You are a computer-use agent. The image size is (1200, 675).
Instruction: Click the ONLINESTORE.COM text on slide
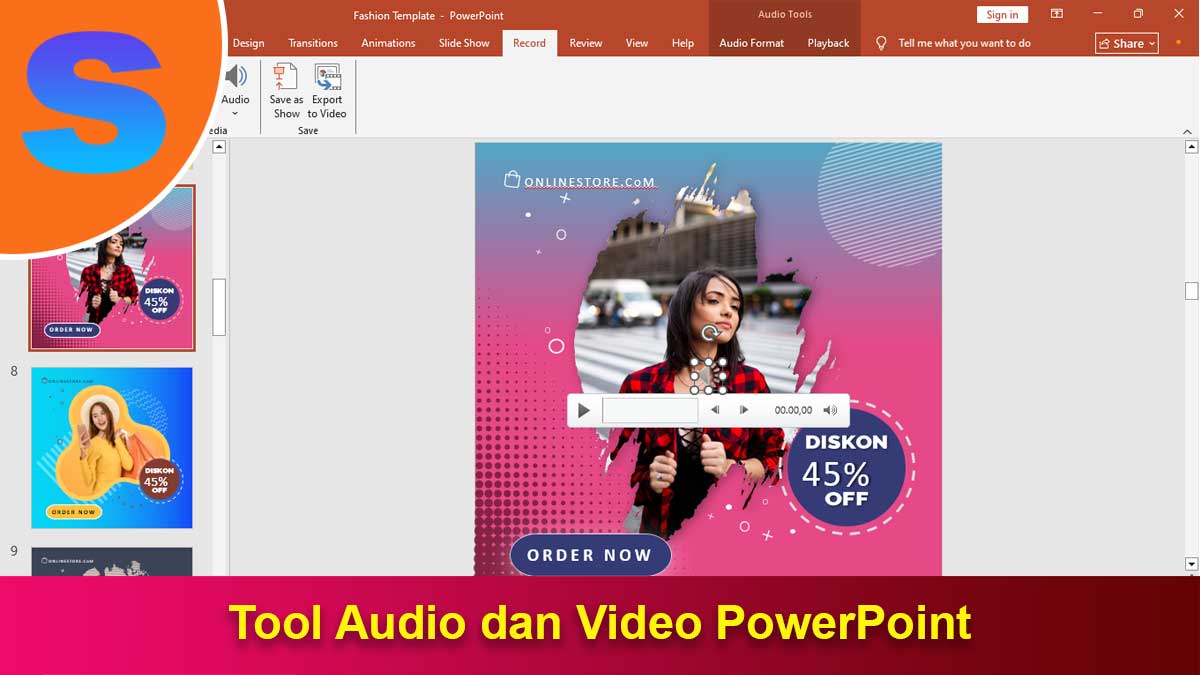tap(590, 182)
